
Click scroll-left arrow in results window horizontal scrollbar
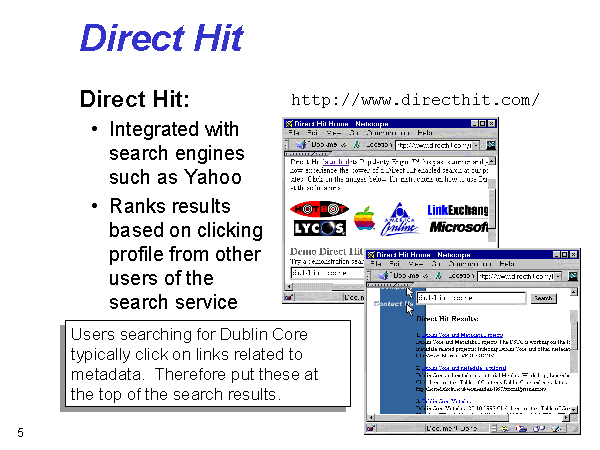click(x=370, y=417)
